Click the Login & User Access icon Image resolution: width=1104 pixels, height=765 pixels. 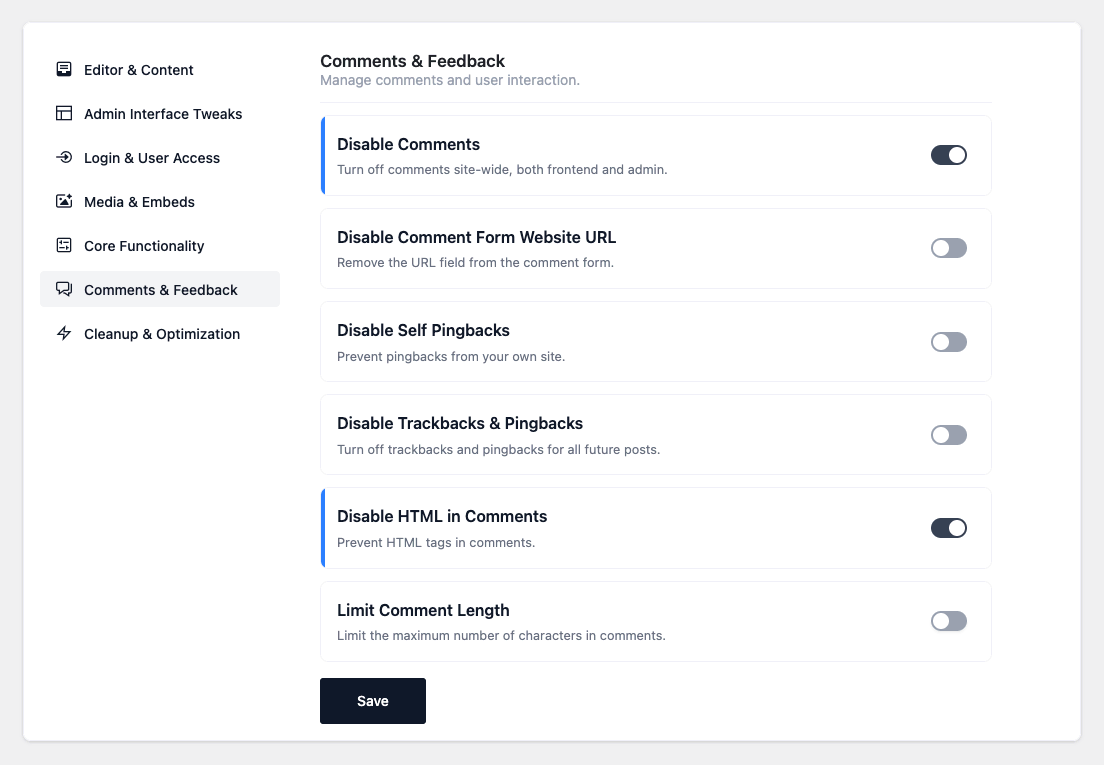point(64,158)
